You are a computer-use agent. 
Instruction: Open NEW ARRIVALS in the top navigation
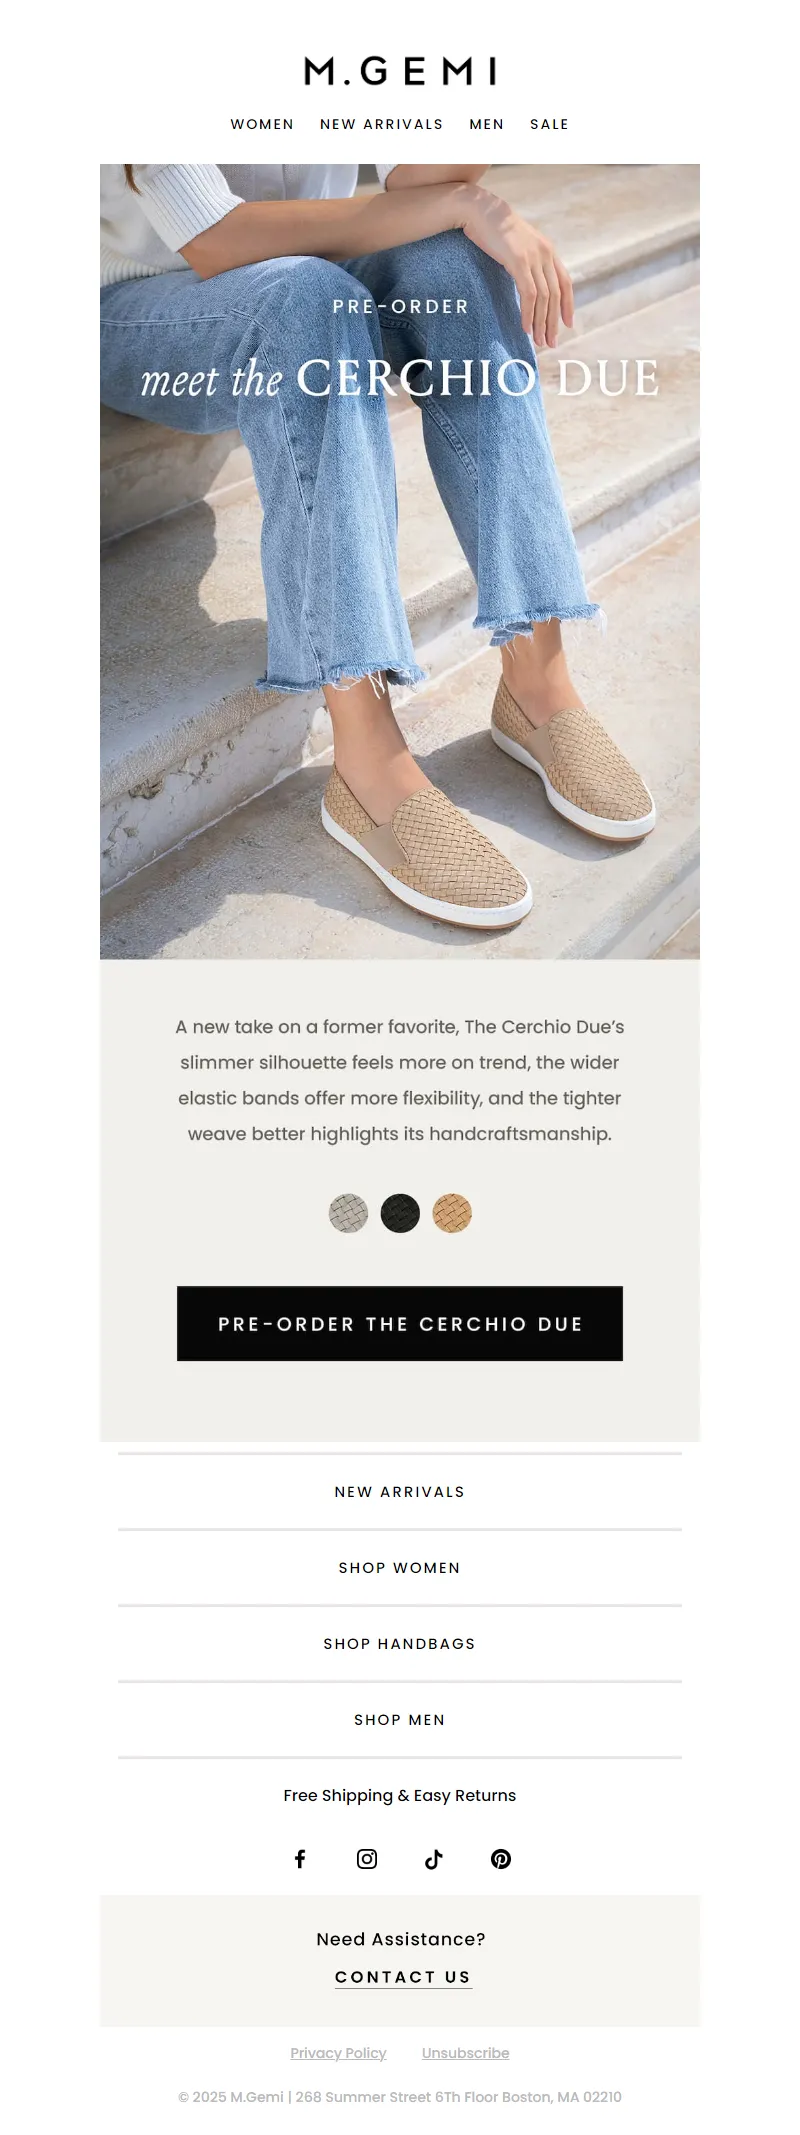pyautogui.click(x=382, y=124)
